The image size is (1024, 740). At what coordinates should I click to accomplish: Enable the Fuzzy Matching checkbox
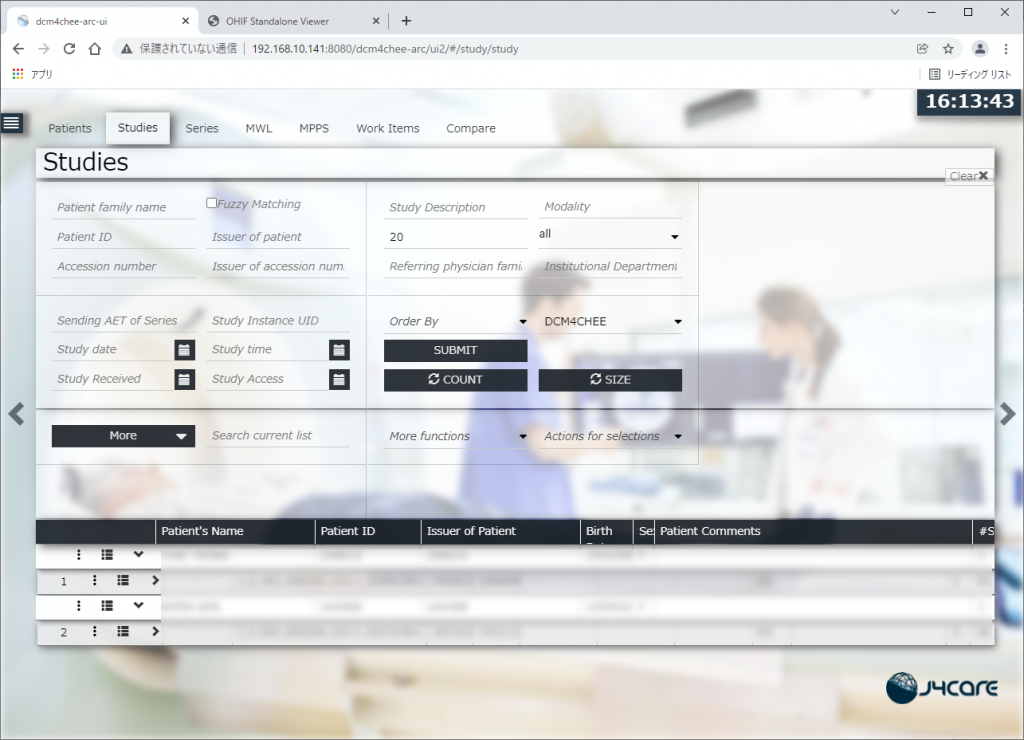pos(211,203)
